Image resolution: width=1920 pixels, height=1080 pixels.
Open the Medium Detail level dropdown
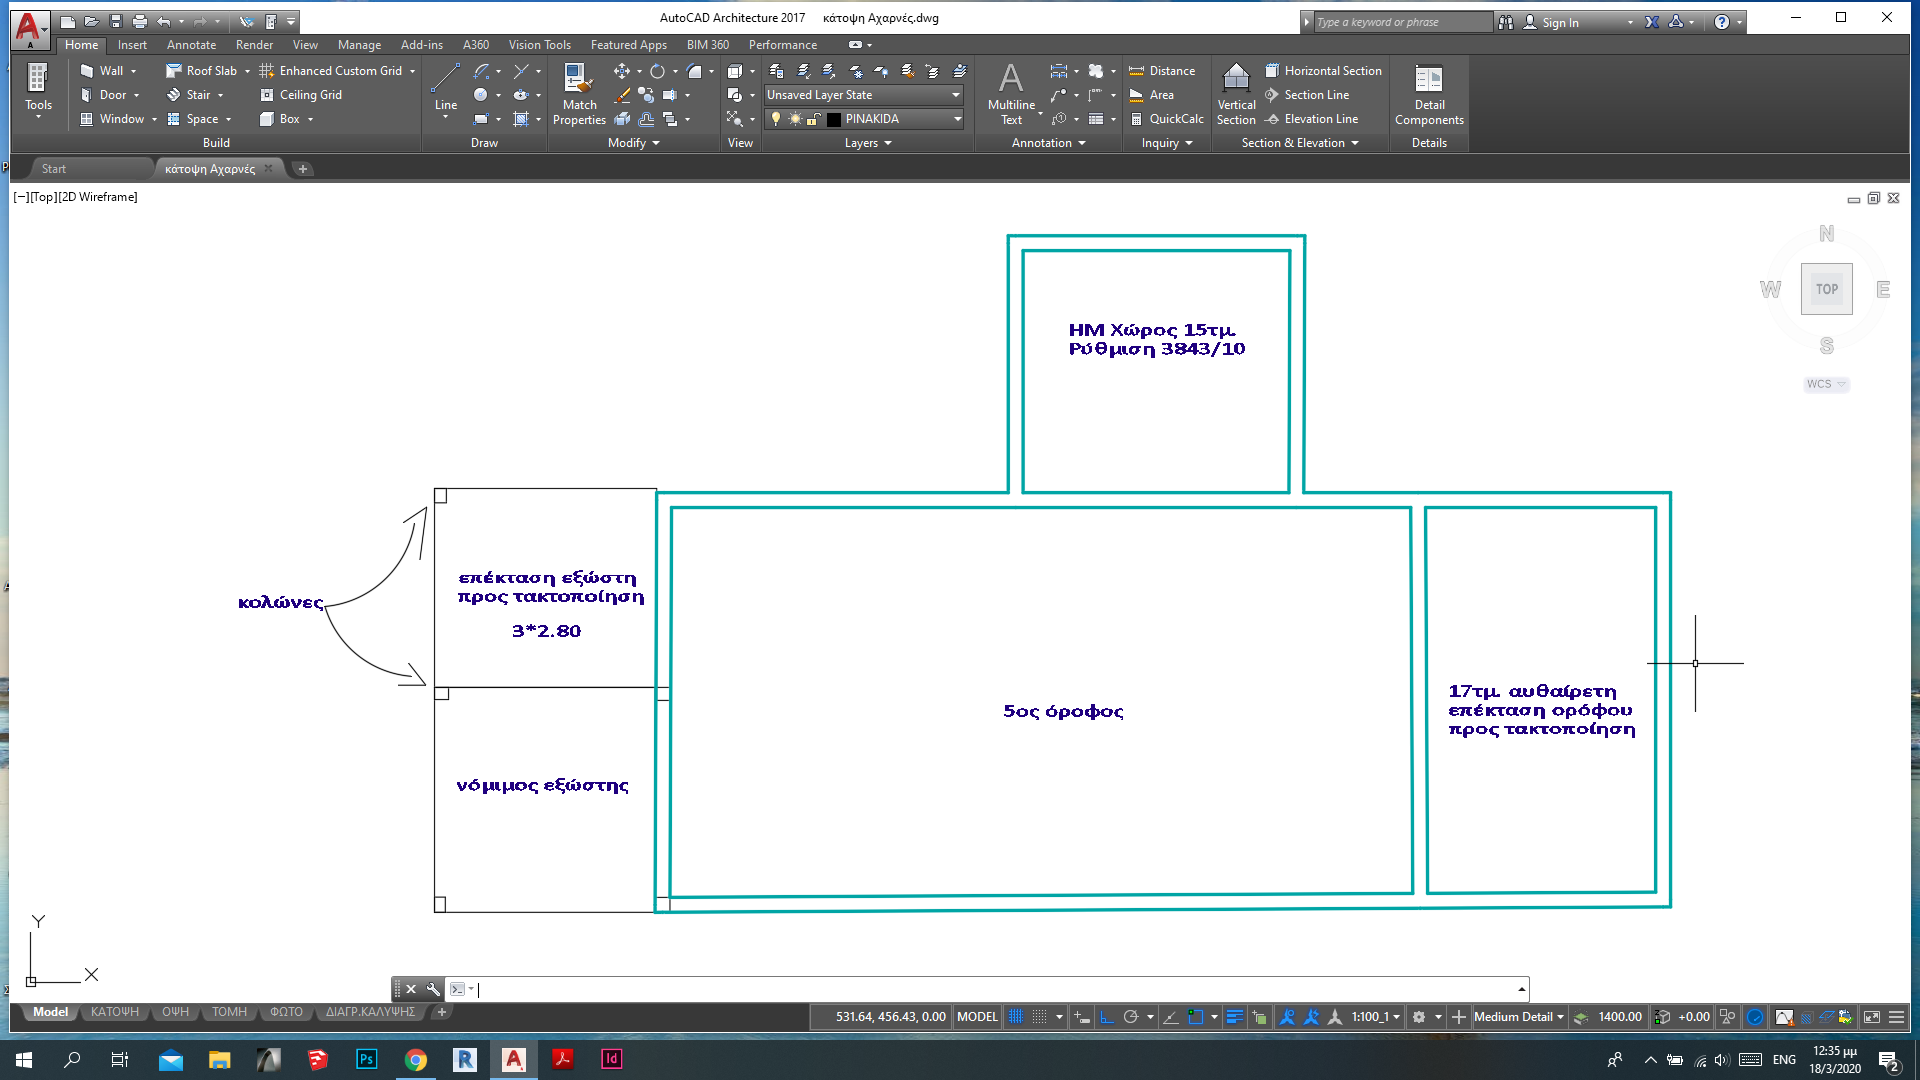1518,1017
